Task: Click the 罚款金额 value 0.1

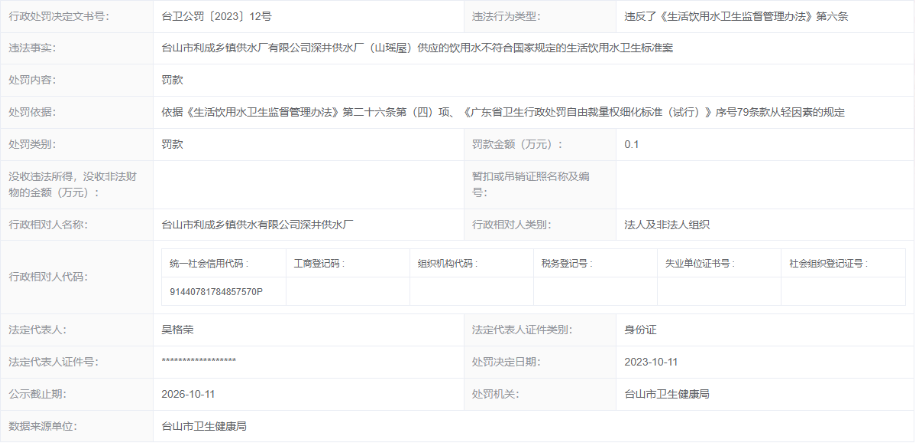Action: (x=632, y=144)
